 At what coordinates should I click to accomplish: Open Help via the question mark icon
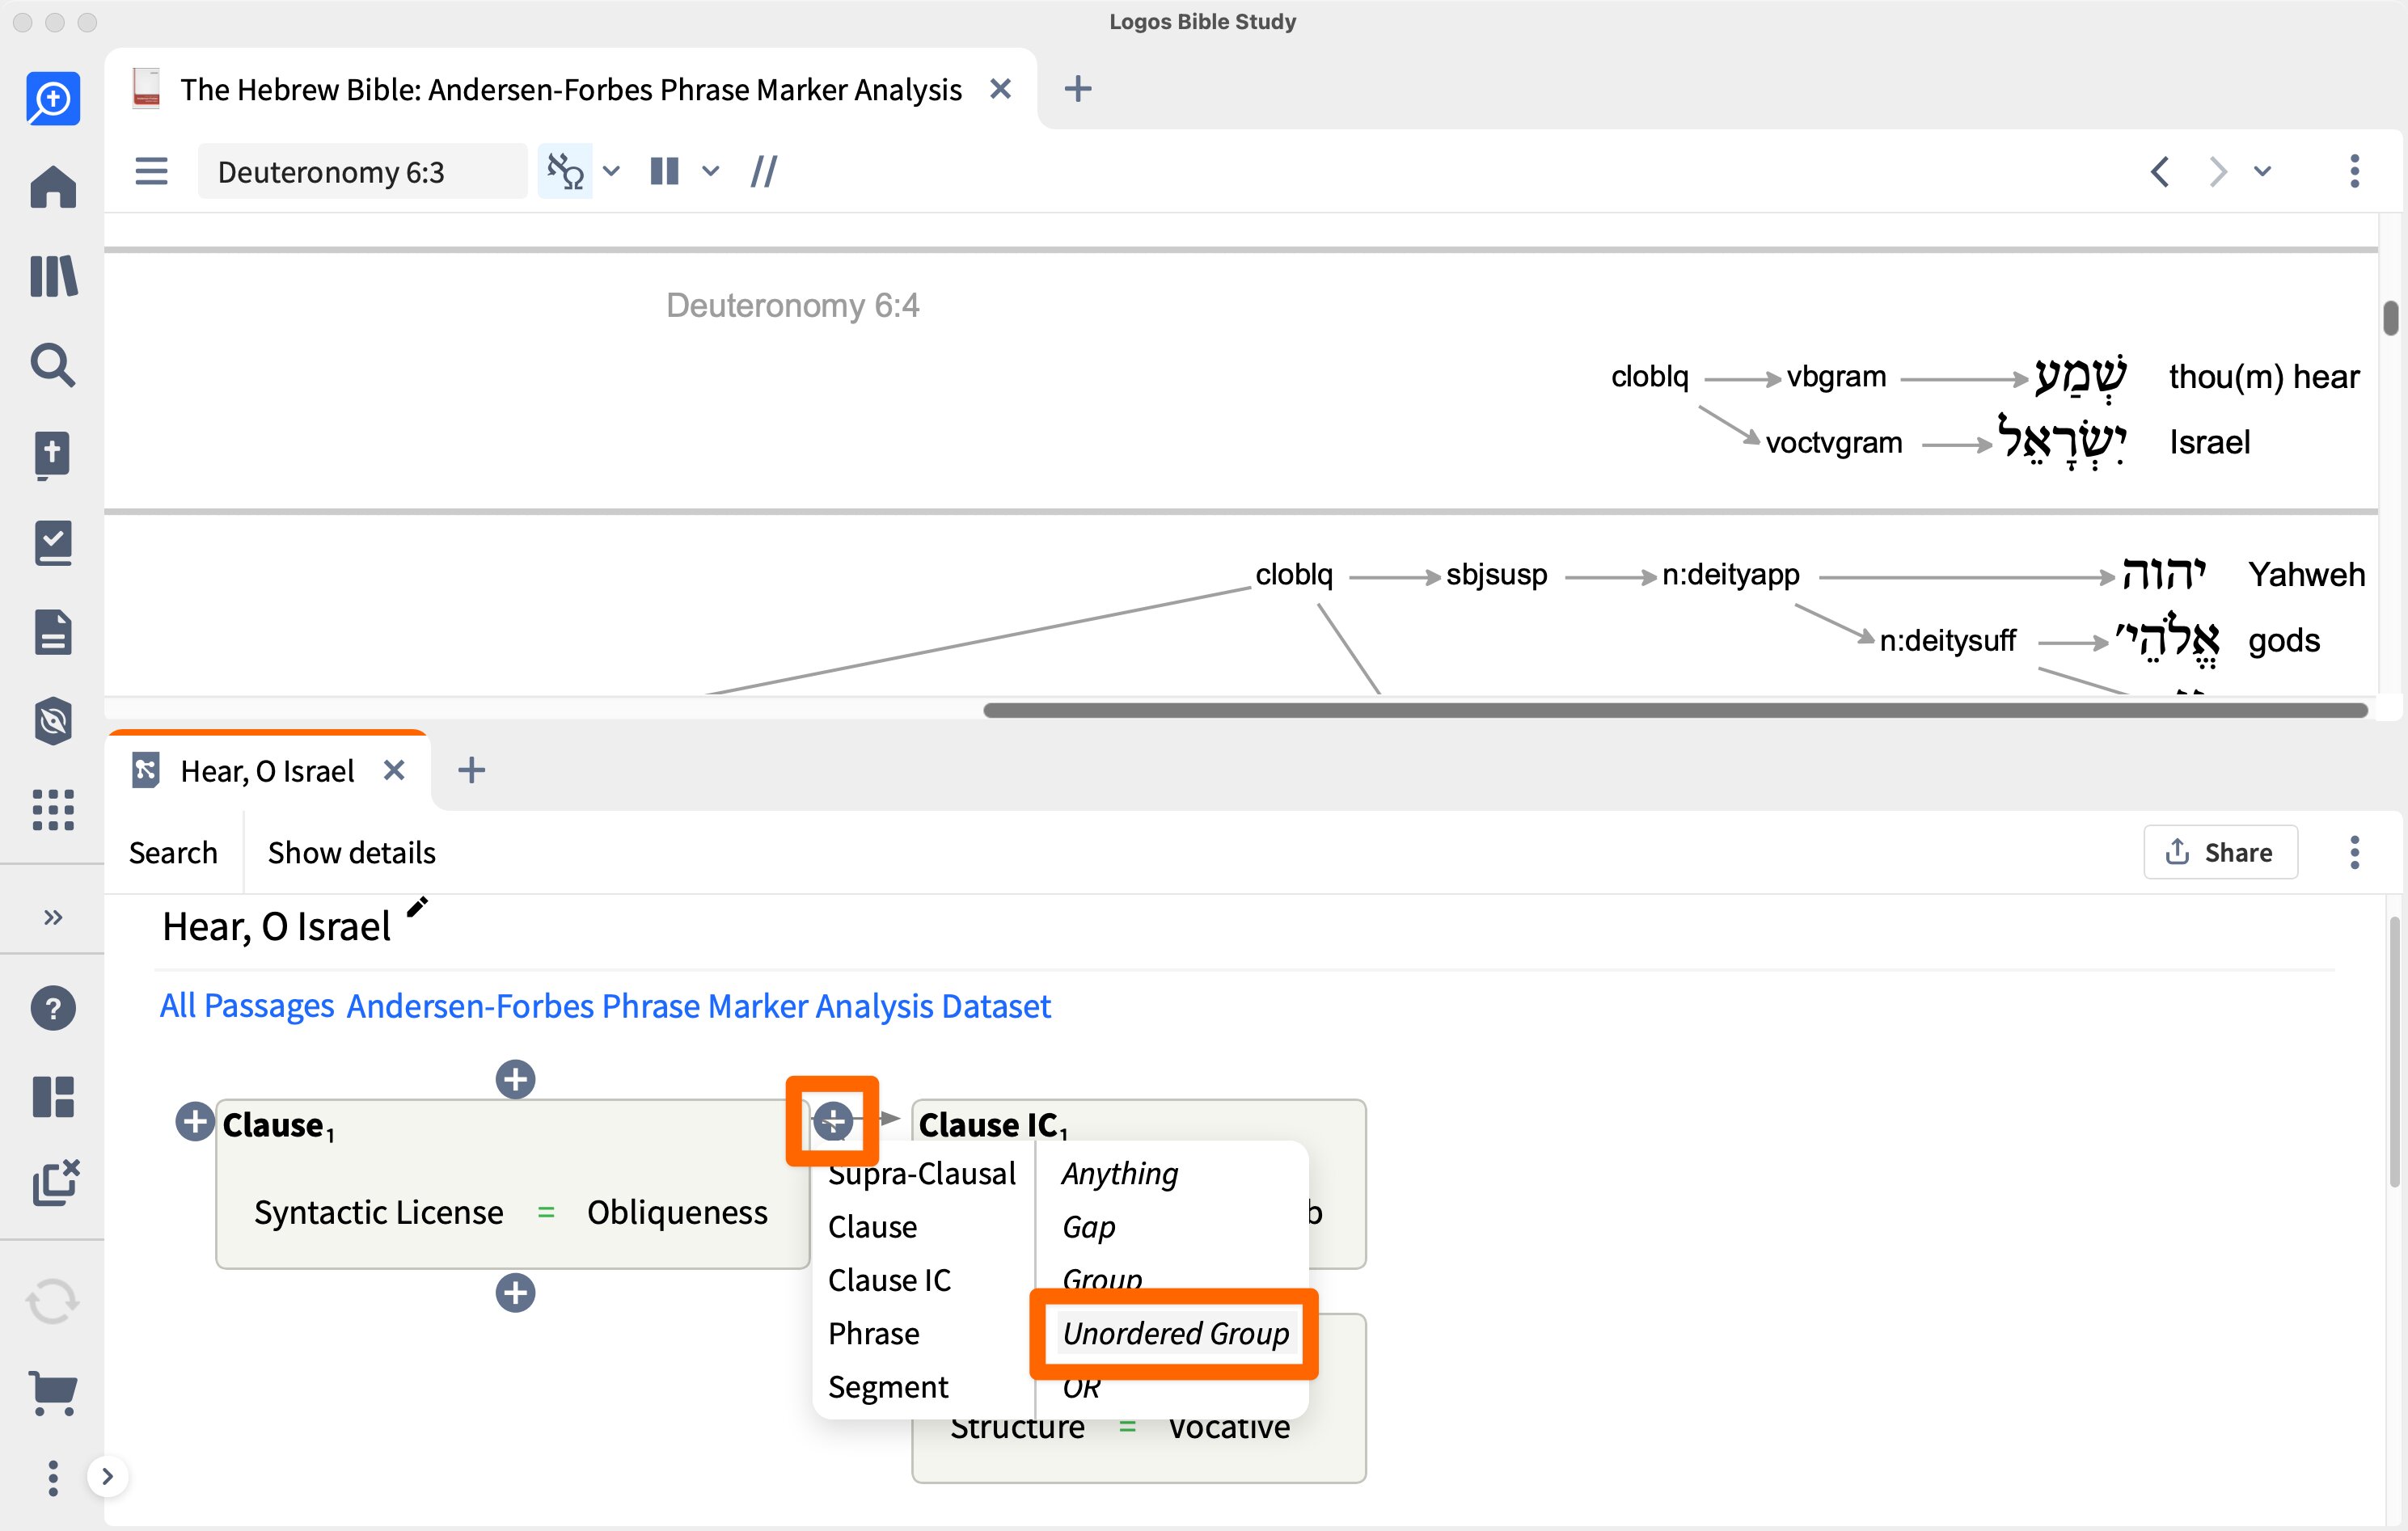(53, 1008)
